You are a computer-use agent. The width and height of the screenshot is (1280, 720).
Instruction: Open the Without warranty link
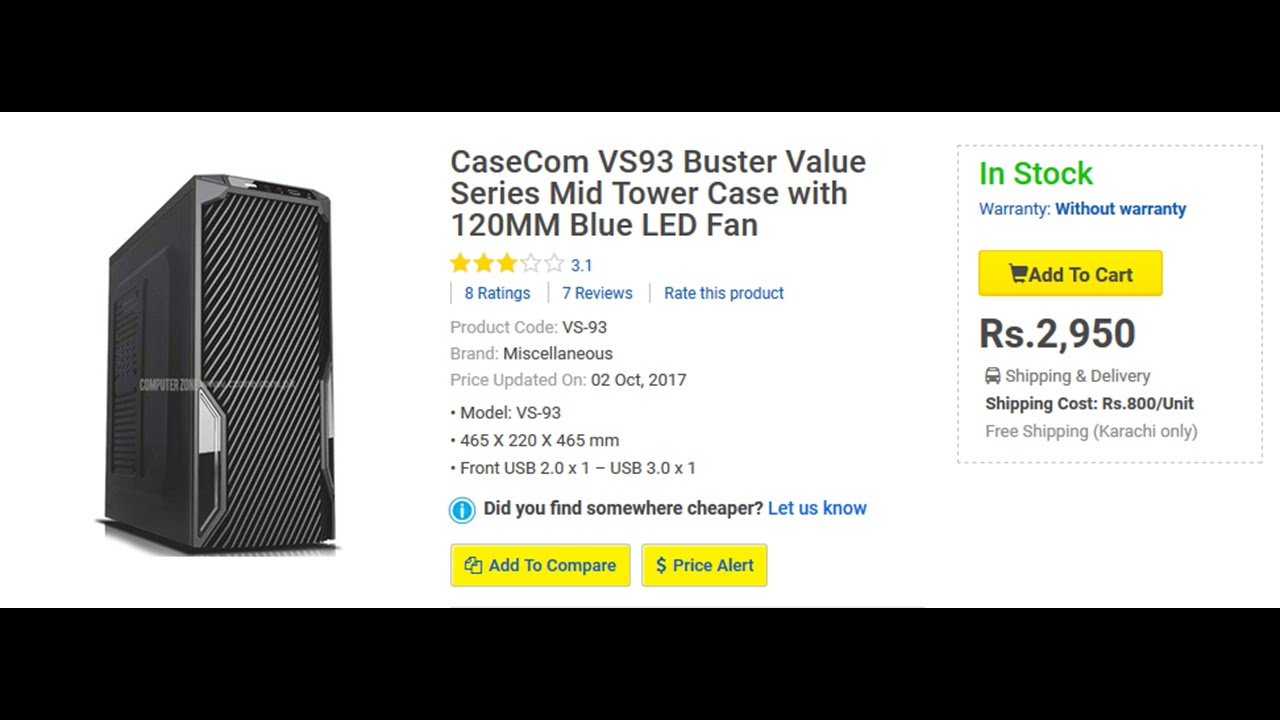tap(1120, 209)
